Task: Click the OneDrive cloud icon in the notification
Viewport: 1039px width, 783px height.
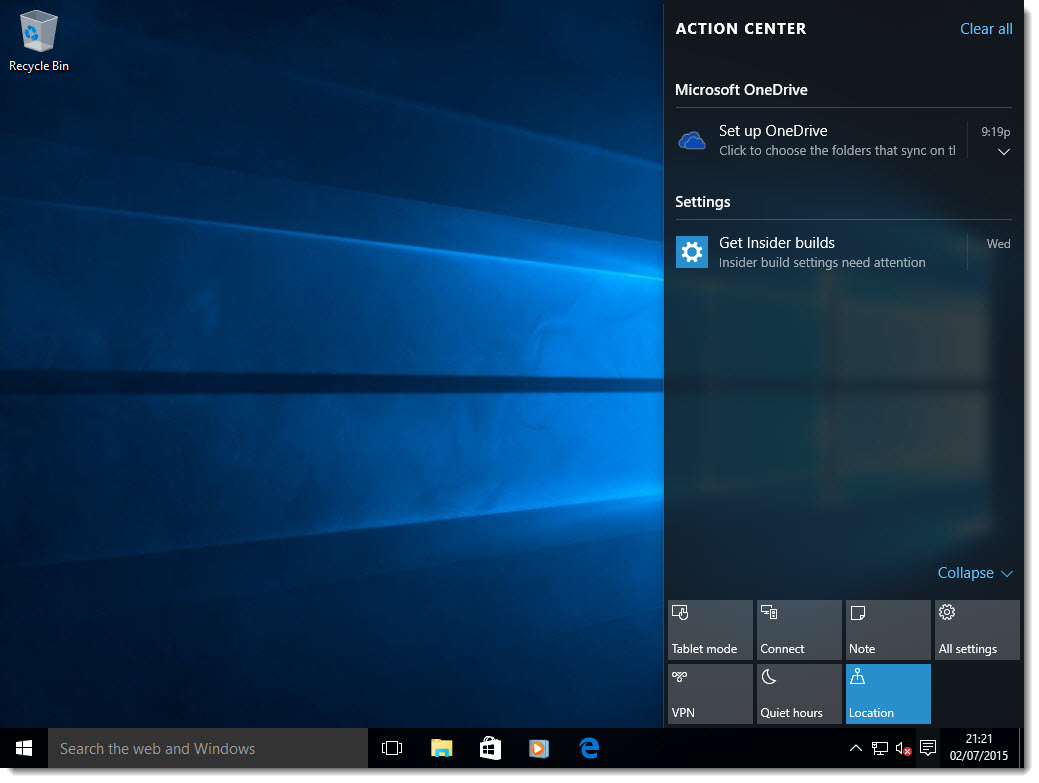Action: [691, 140]
